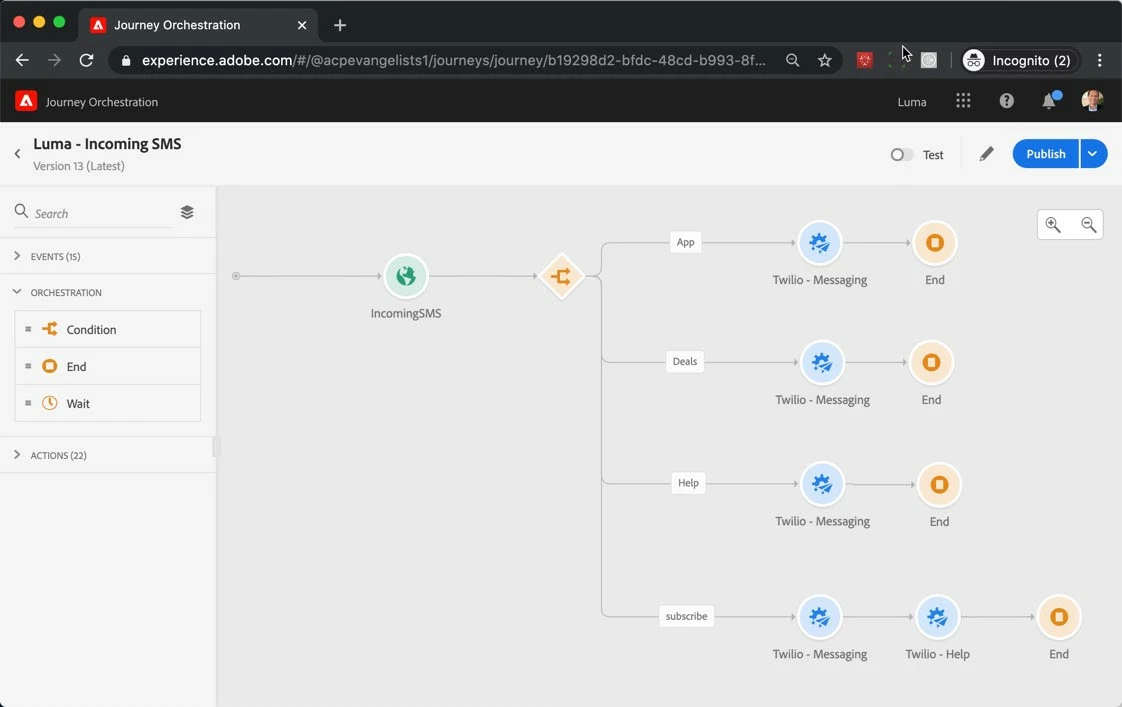This screenshot has width=1122, height=707.
Task: Click the IncomingSMS event node
Action: [406, 276]
